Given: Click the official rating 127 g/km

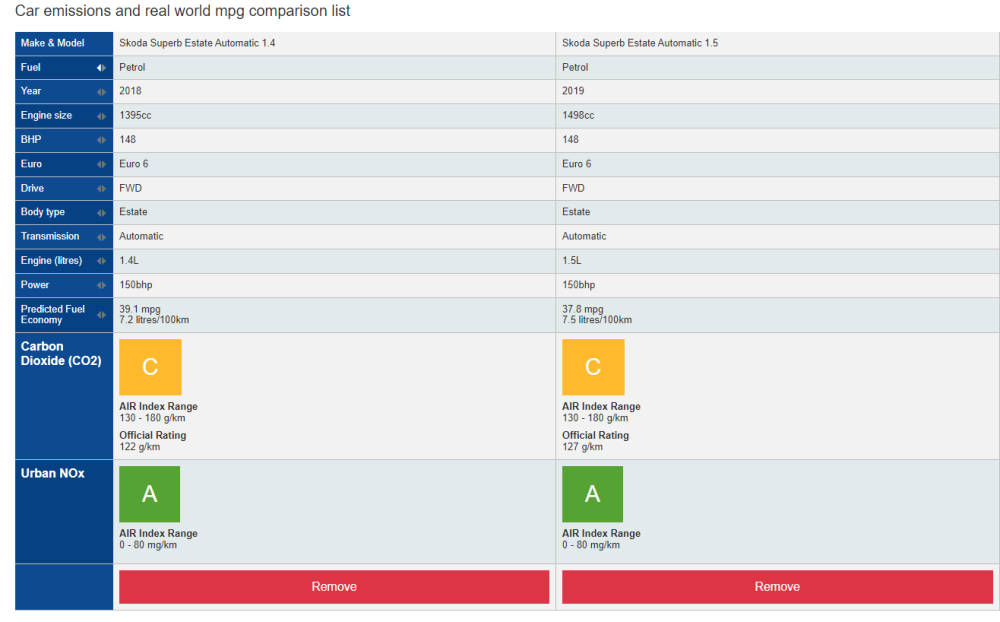Looking at the screenshot, I should [x=582, y=447].
